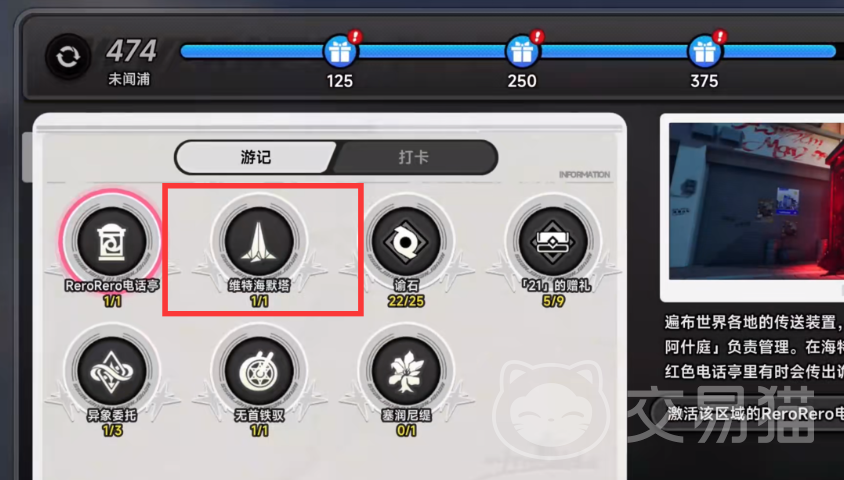The image size is (844, 480).
Task: Select the 无首铁驭 icon
Action: (x=259, y=371)
